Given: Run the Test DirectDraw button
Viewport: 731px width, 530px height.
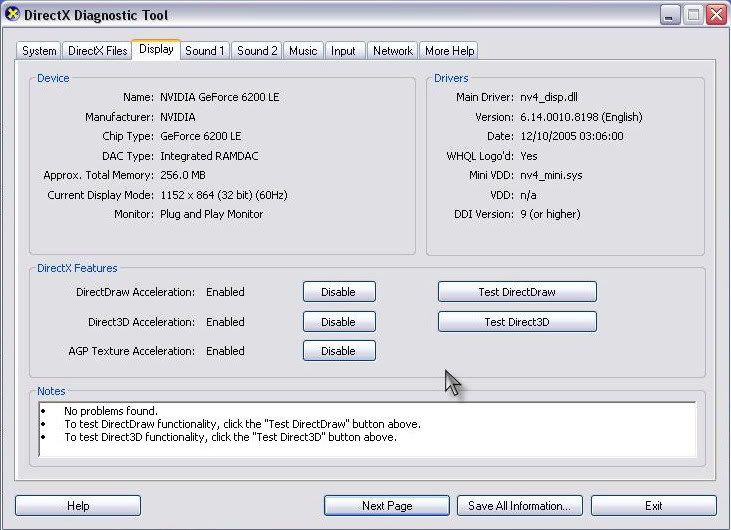Looking at the screenshot, I should (x=516, y=292).
